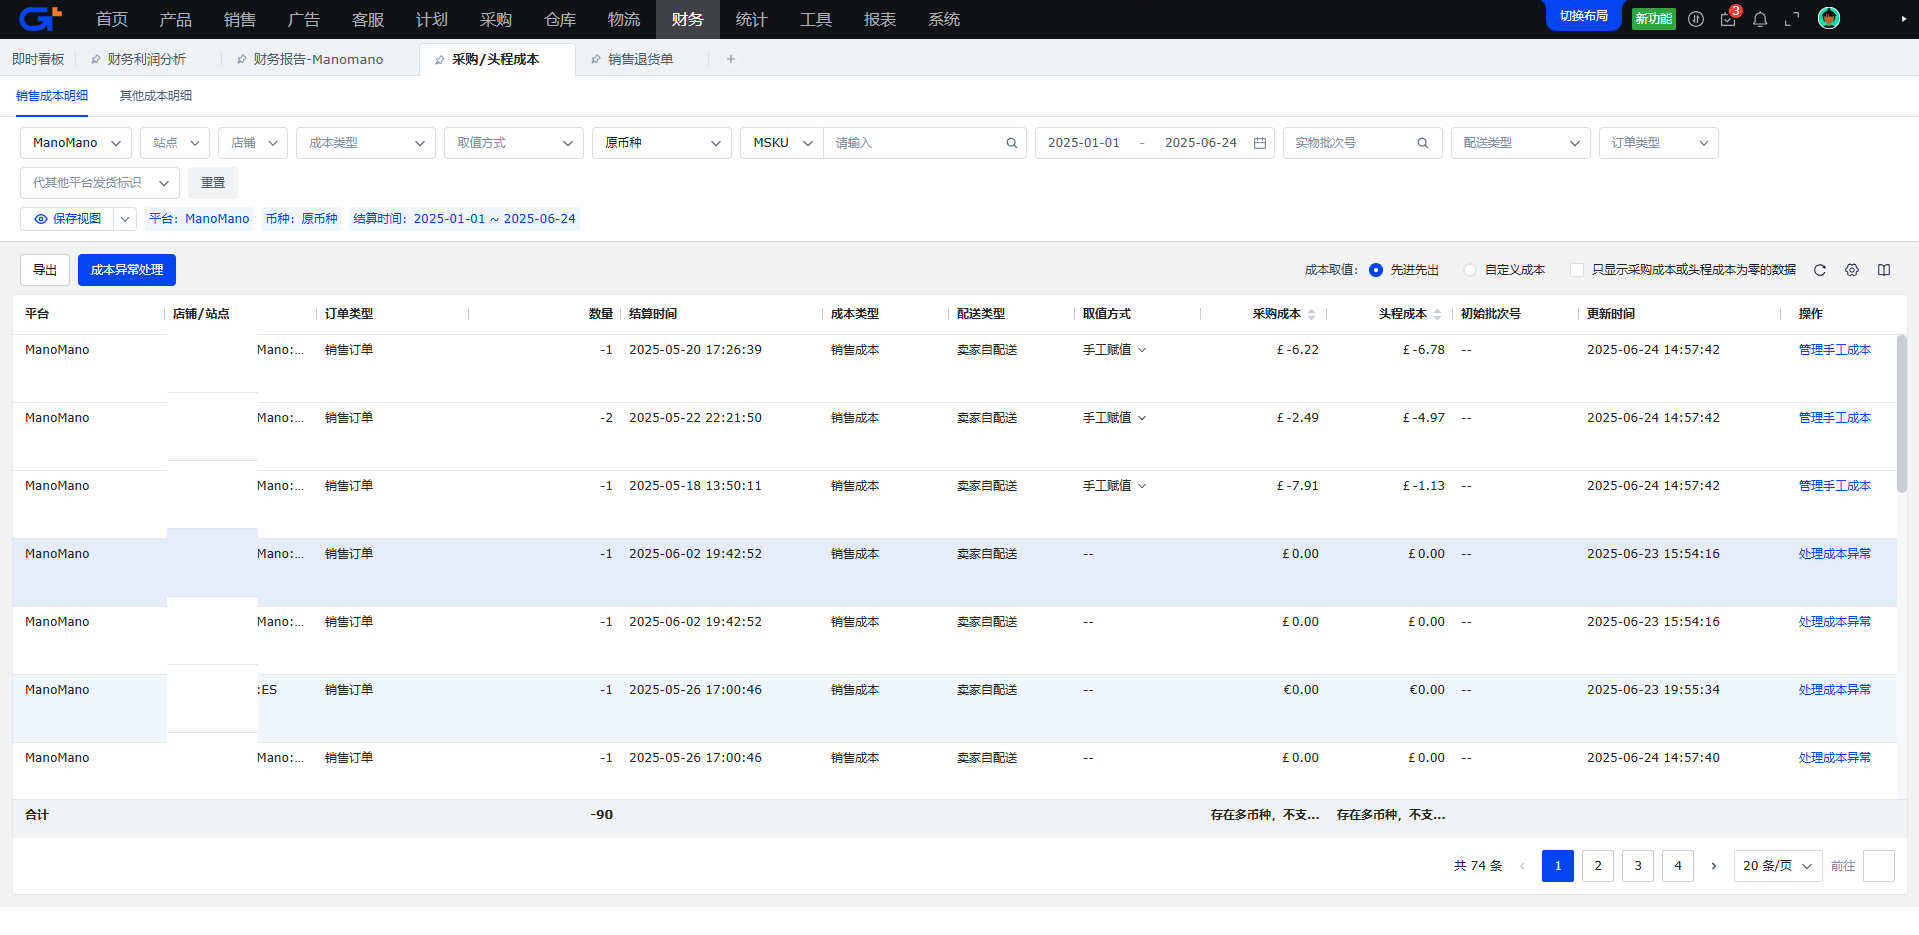Click the table vertical scrollbar
The image size is (1919, 935).
1902,414
